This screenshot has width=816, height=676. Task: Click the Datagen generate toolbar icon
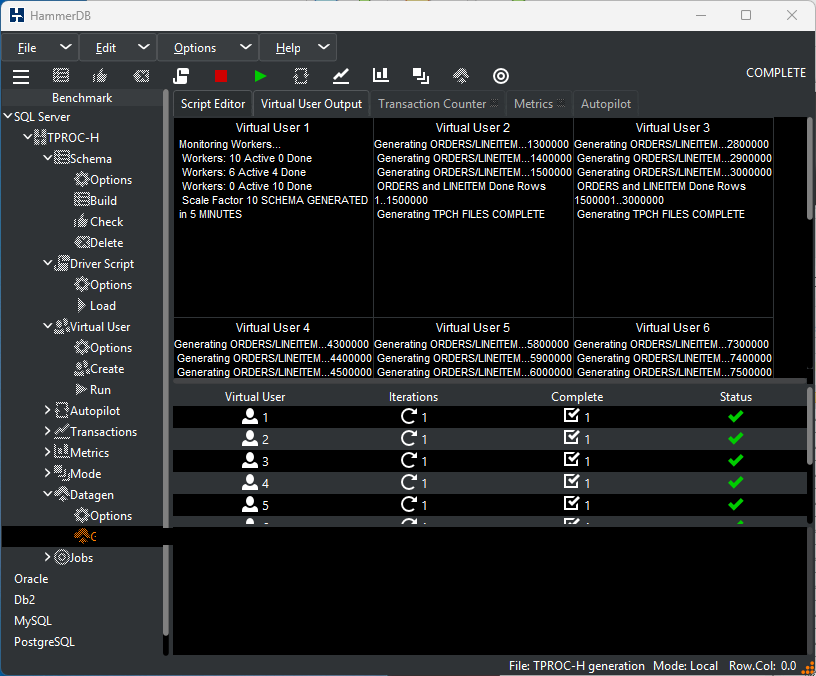coord(461,76)
